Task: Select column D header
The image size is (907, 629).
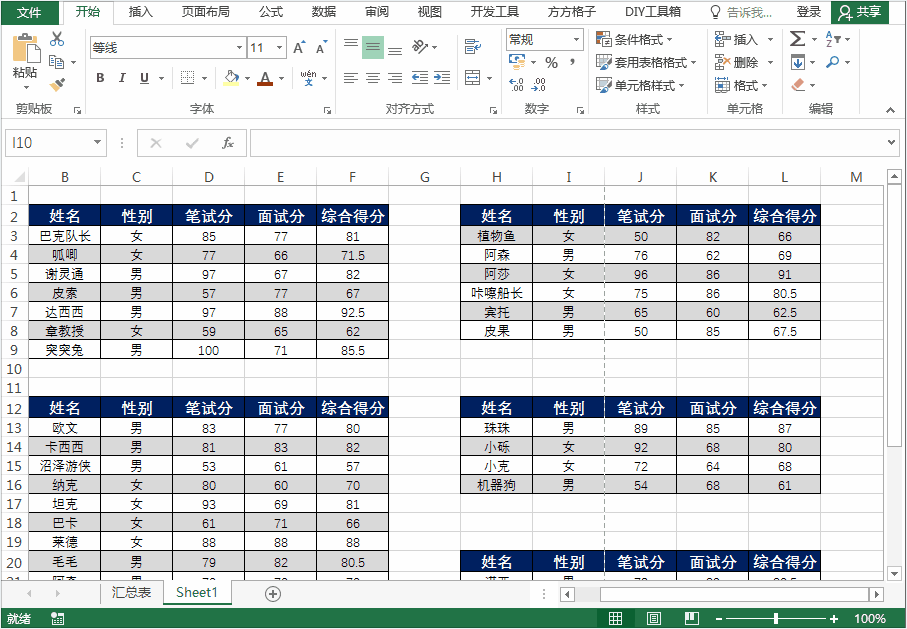Action: click(x=208, y=177)
